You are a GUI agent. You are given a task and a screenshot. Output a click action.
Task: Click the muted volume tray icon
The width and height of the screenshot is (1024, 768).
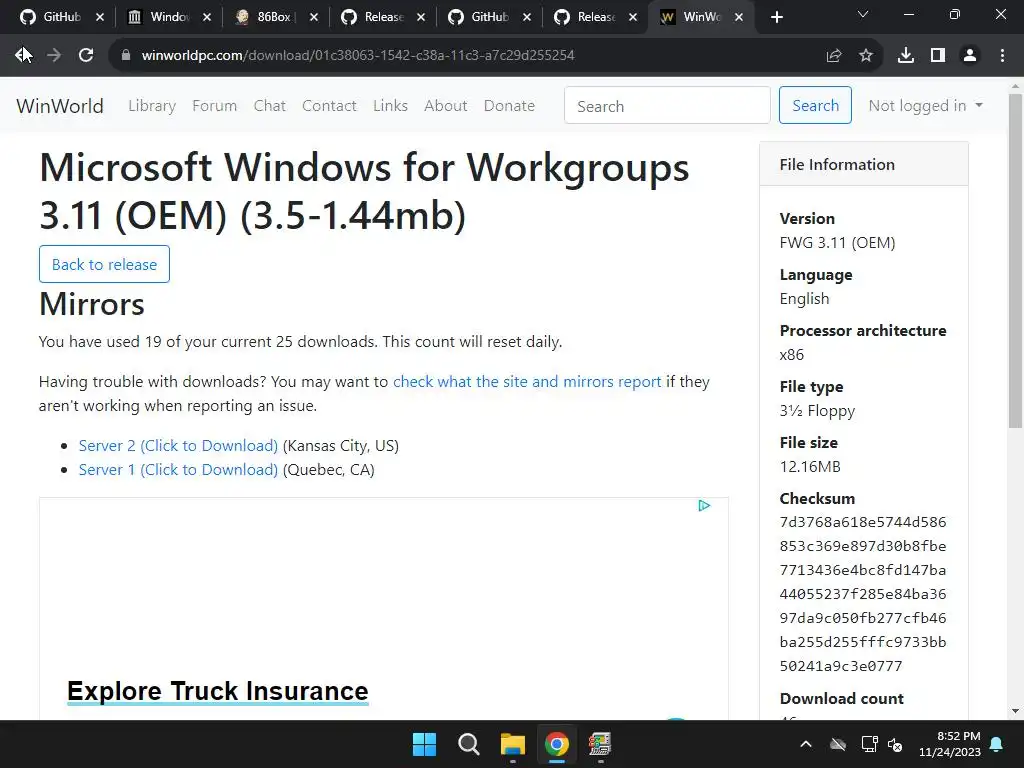[895, 744]
